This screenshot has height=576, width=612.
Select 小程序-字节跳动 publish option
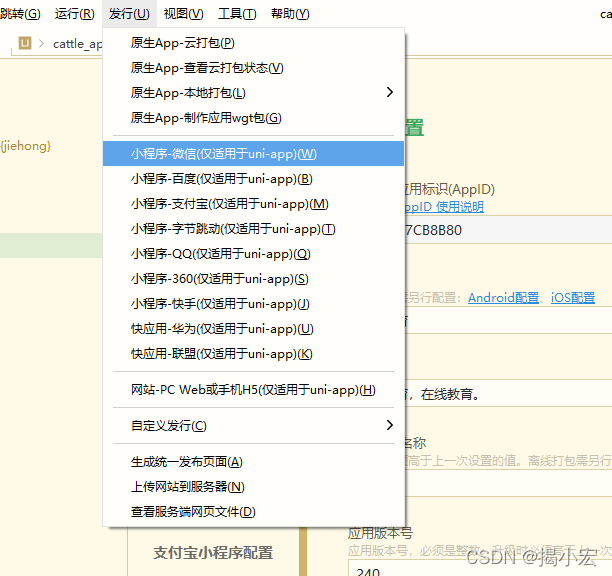click(253, 229)
